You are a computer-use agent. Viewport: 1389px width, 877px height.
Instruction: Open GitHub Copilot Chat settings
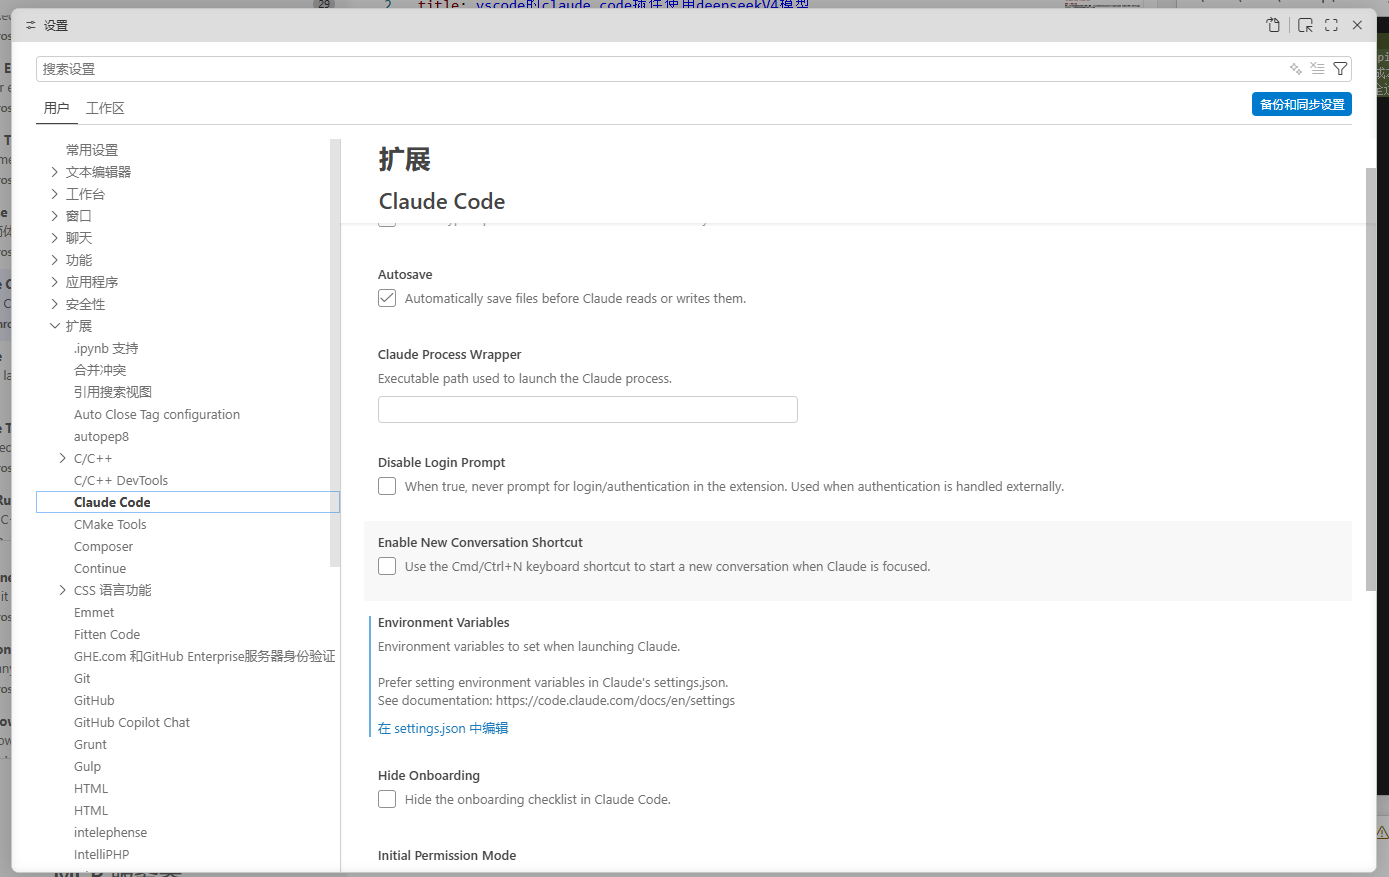132,722
